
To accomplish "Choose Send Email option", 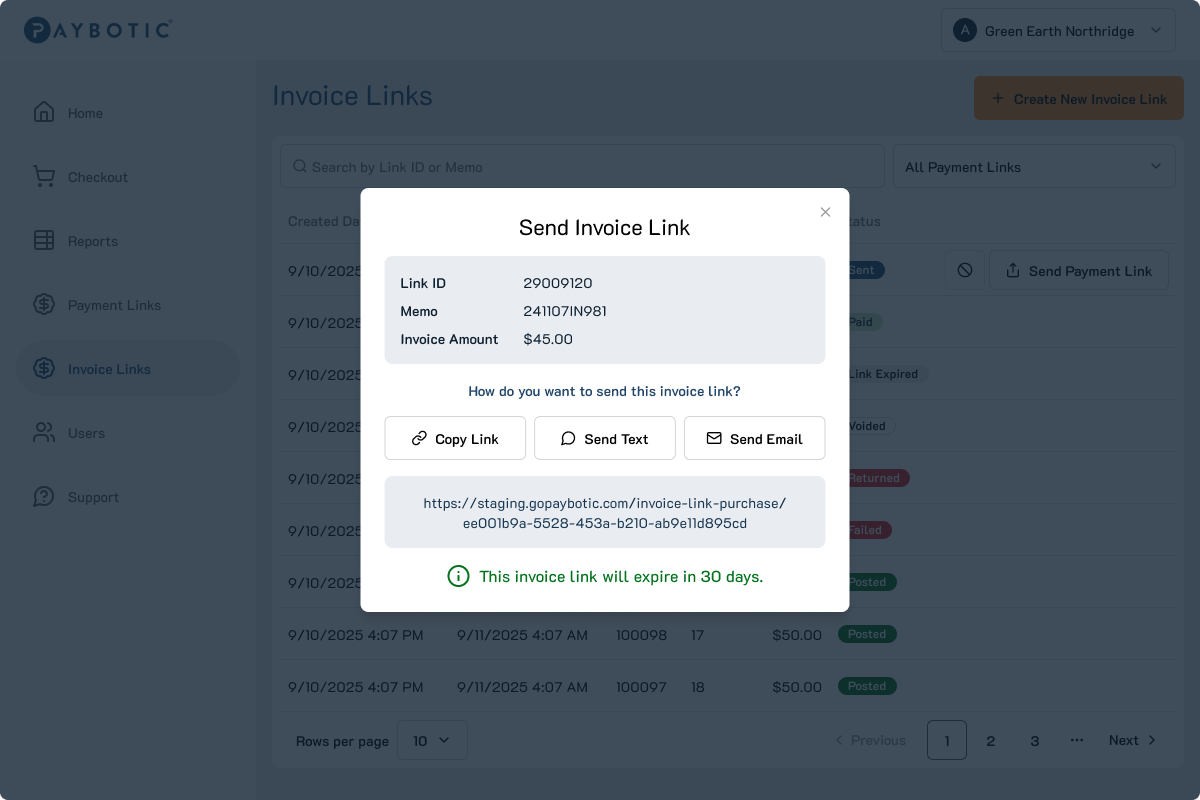I will point(754,439).
